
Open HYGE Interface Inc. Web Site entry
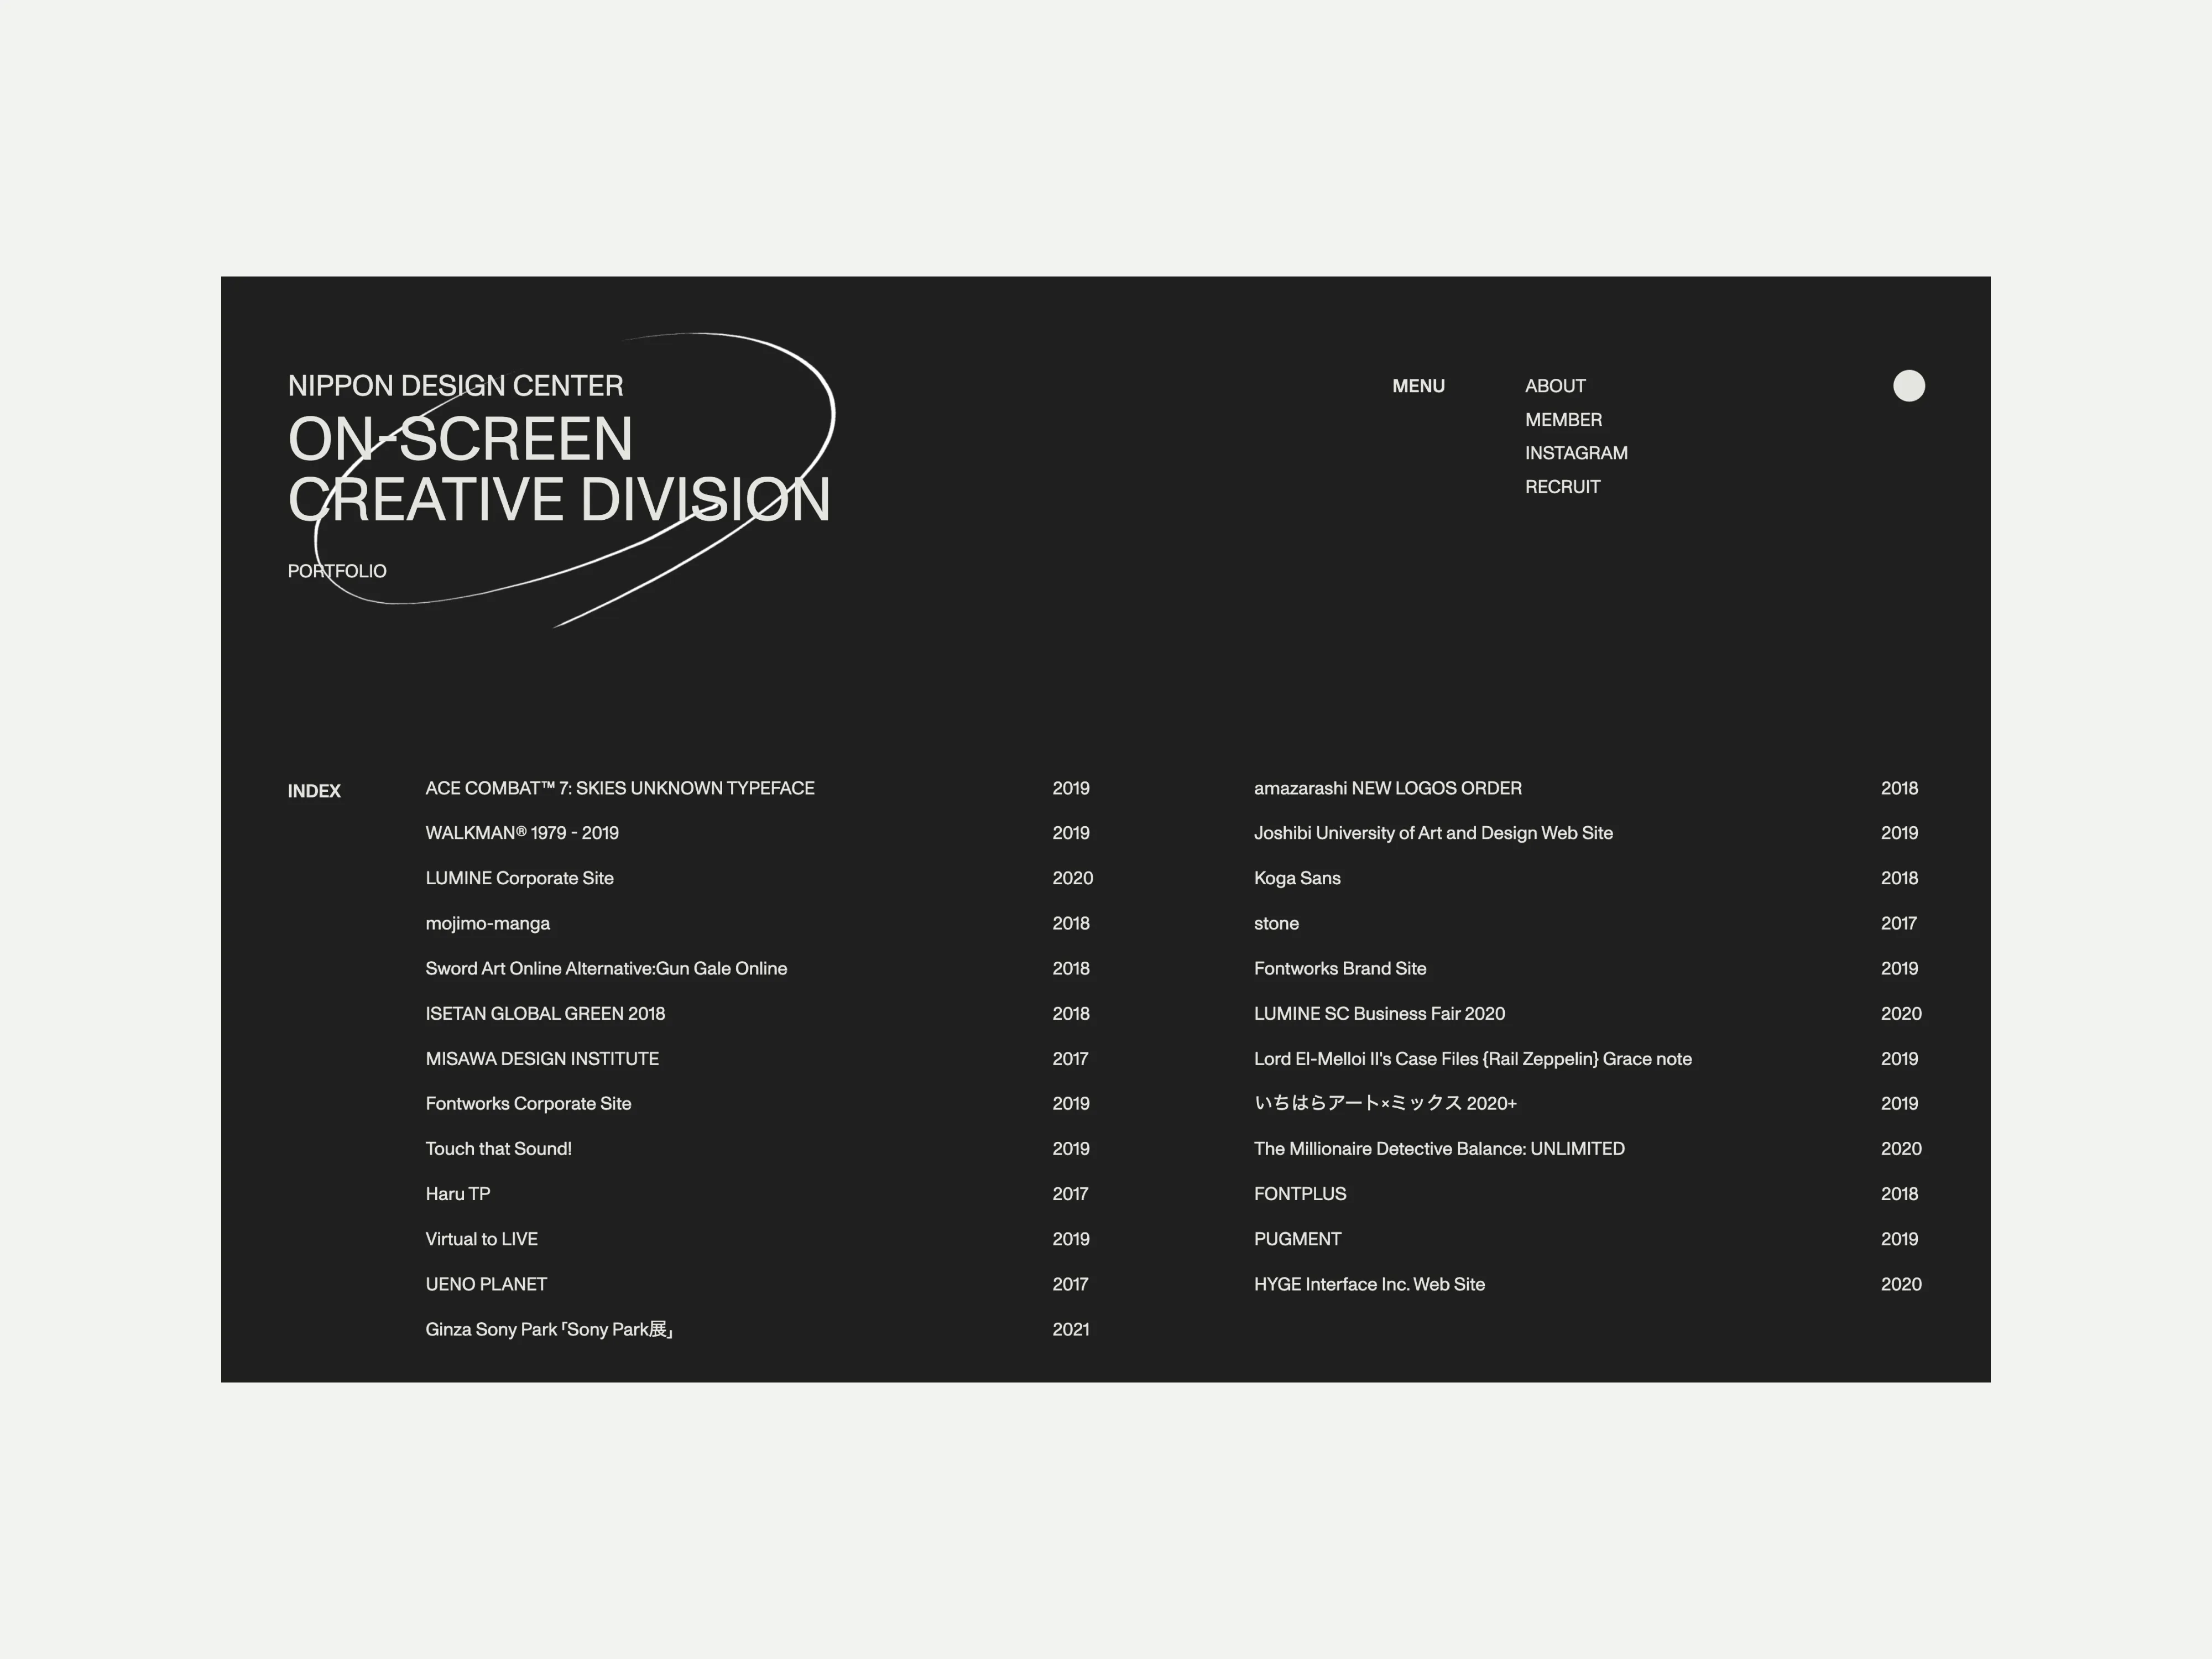[x=1368, y=1284]
